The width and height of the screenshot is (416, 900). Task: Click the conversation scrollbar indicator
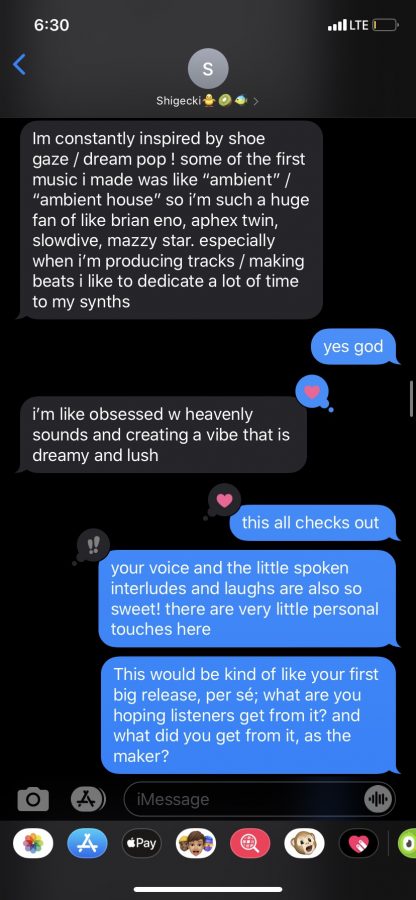411,398
